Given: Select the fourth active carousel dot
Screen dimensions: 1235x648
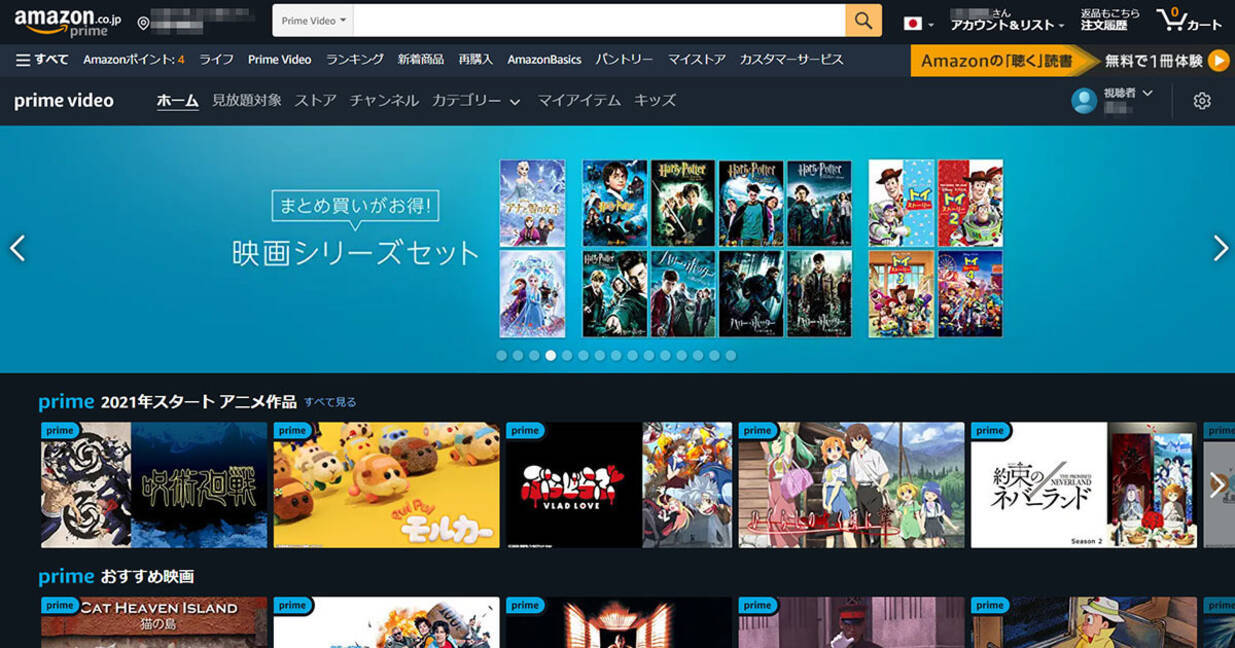Looking at the screenshot, I should 551,355.
